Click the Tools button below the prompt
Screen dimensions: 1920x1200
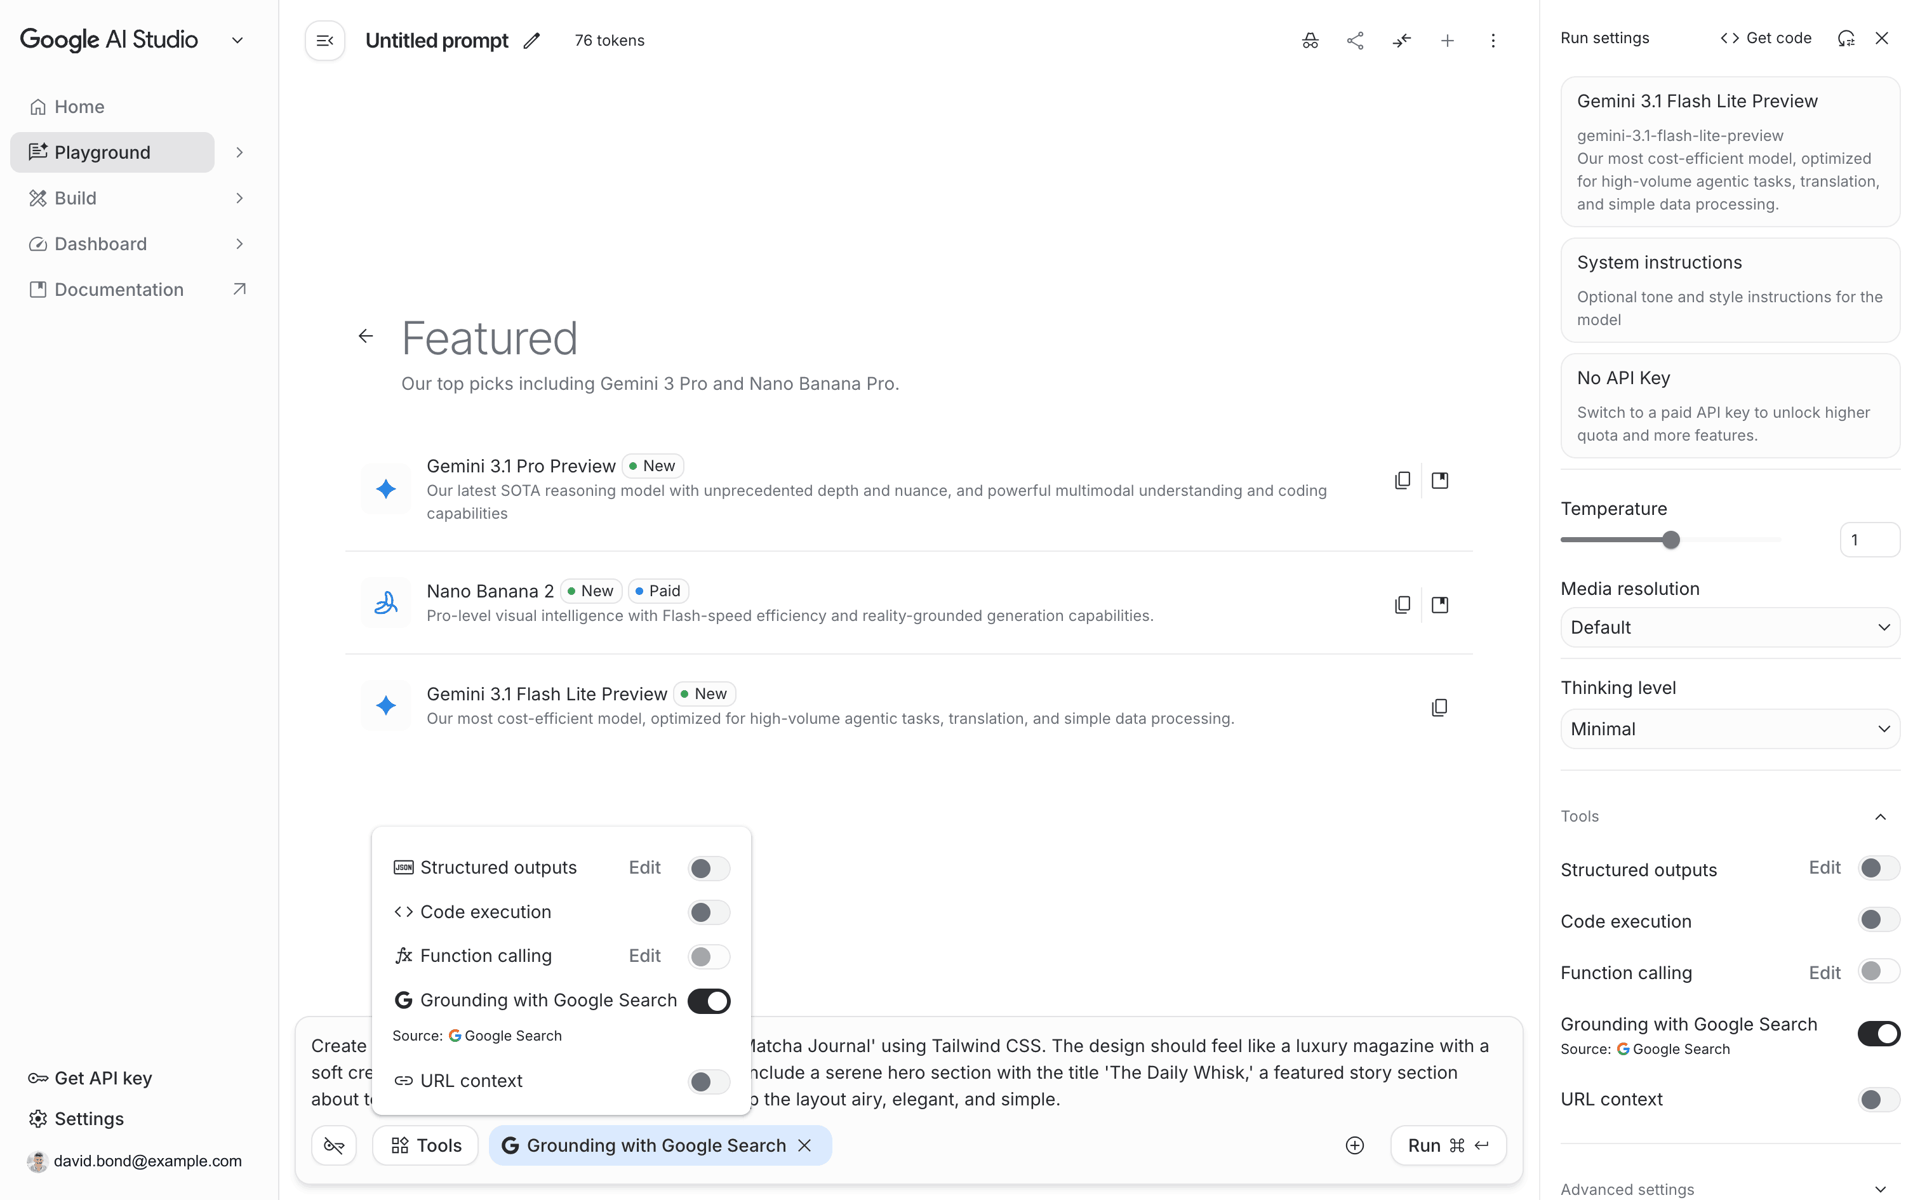pos(426,1146)
